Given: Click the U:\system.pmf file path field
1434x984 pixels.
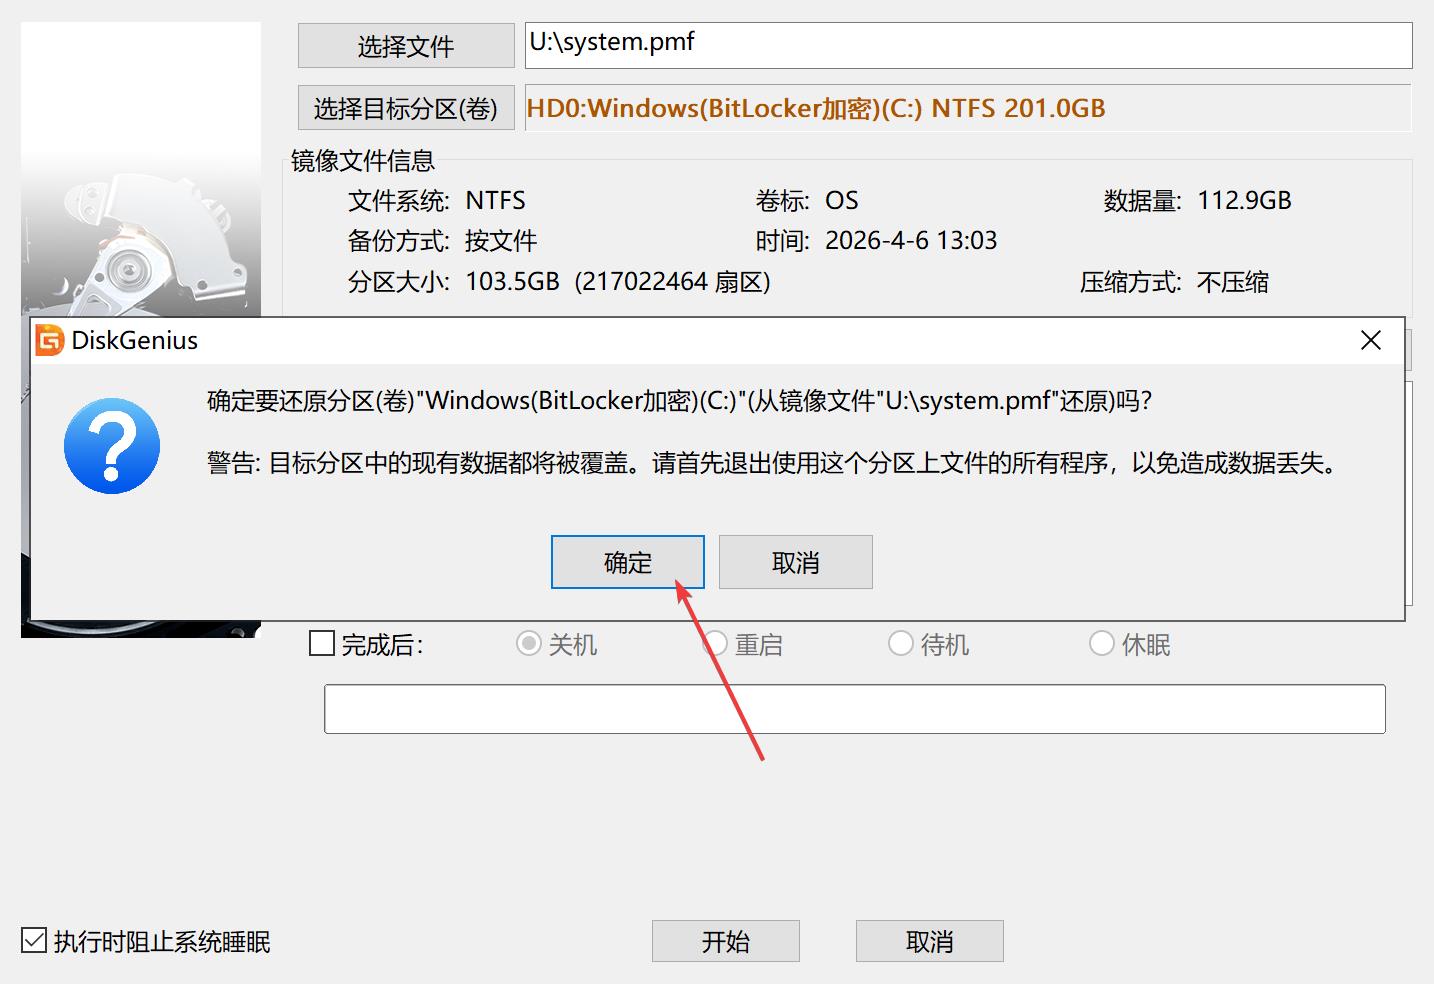Looking at the screenshot, I should point(967,46).
